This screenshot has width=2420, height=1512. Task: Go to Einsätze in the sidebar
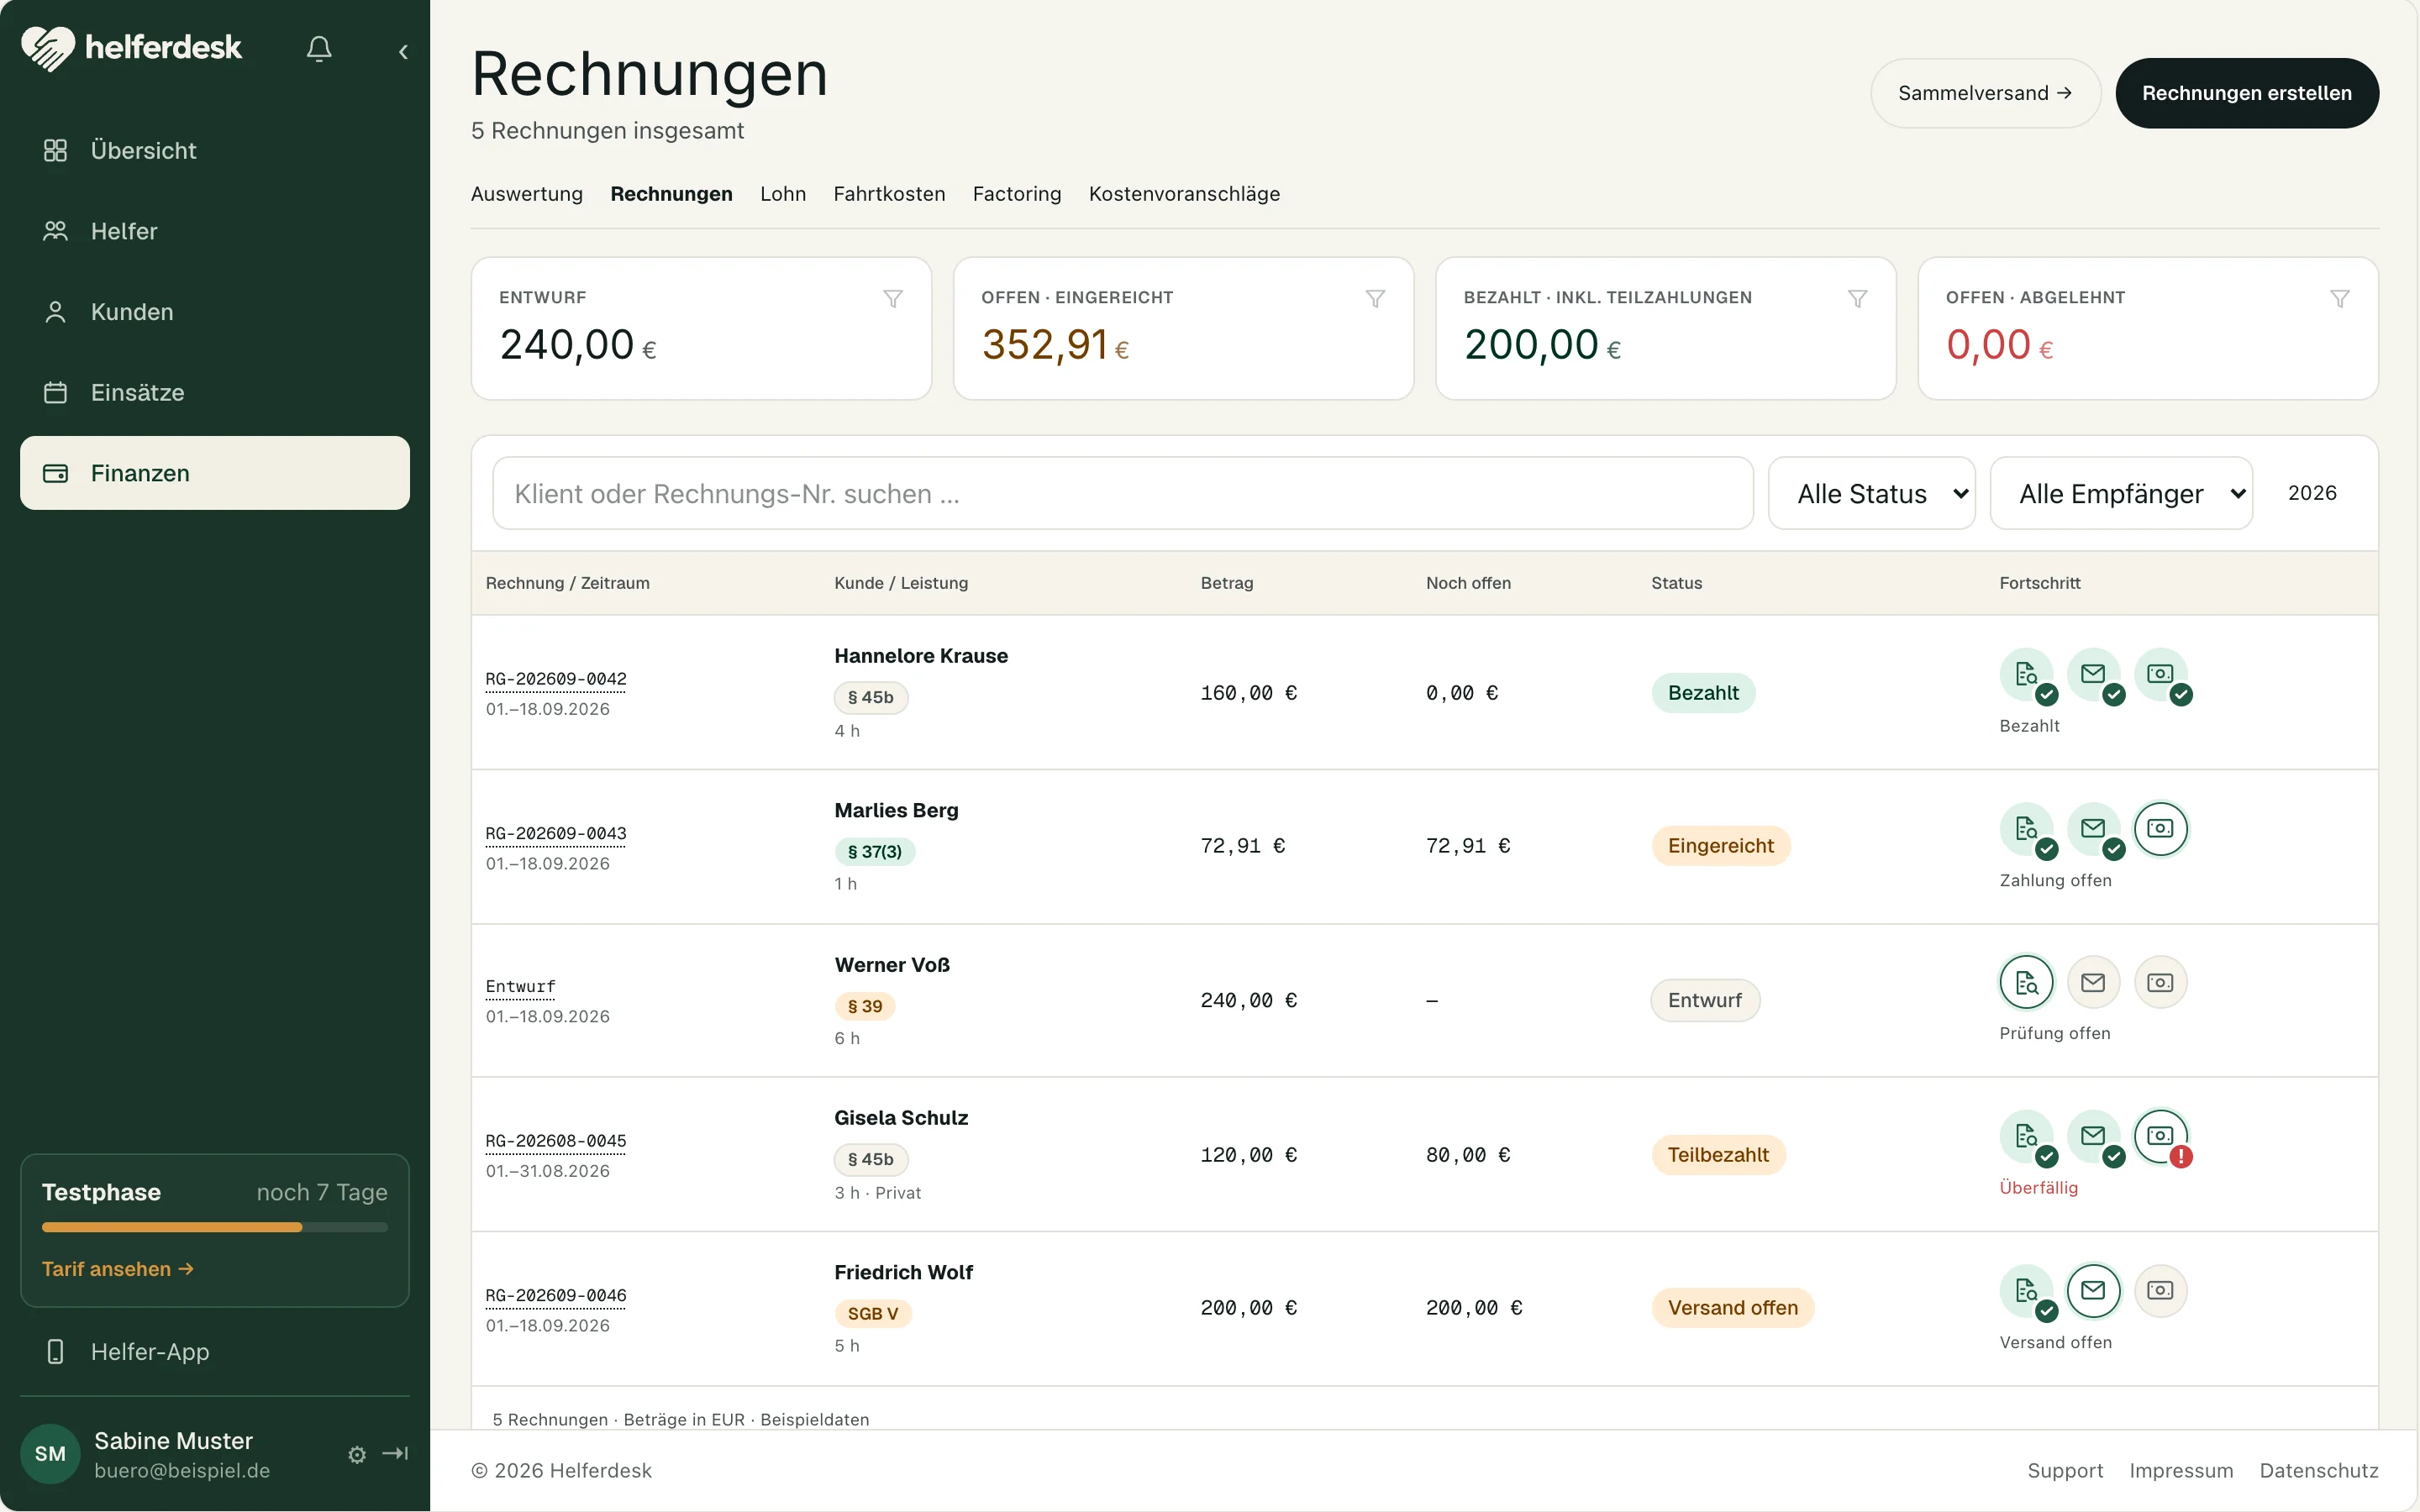coord(215,392)
